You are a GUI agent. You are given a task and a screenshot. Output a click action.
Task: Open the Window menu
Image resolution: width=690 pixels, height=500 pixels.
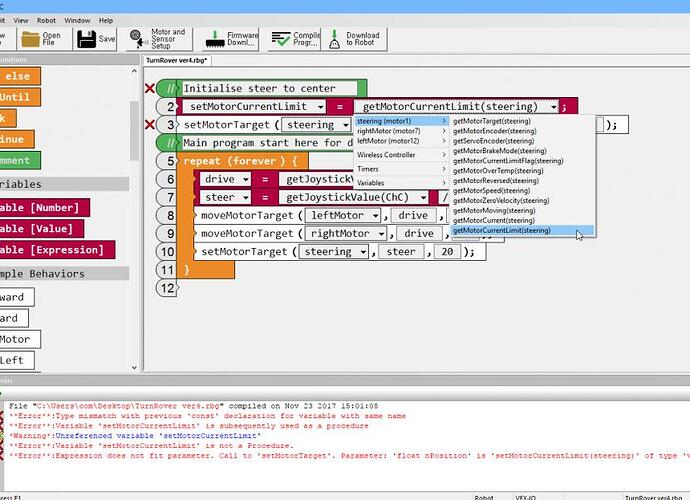[x=77, y=21]
